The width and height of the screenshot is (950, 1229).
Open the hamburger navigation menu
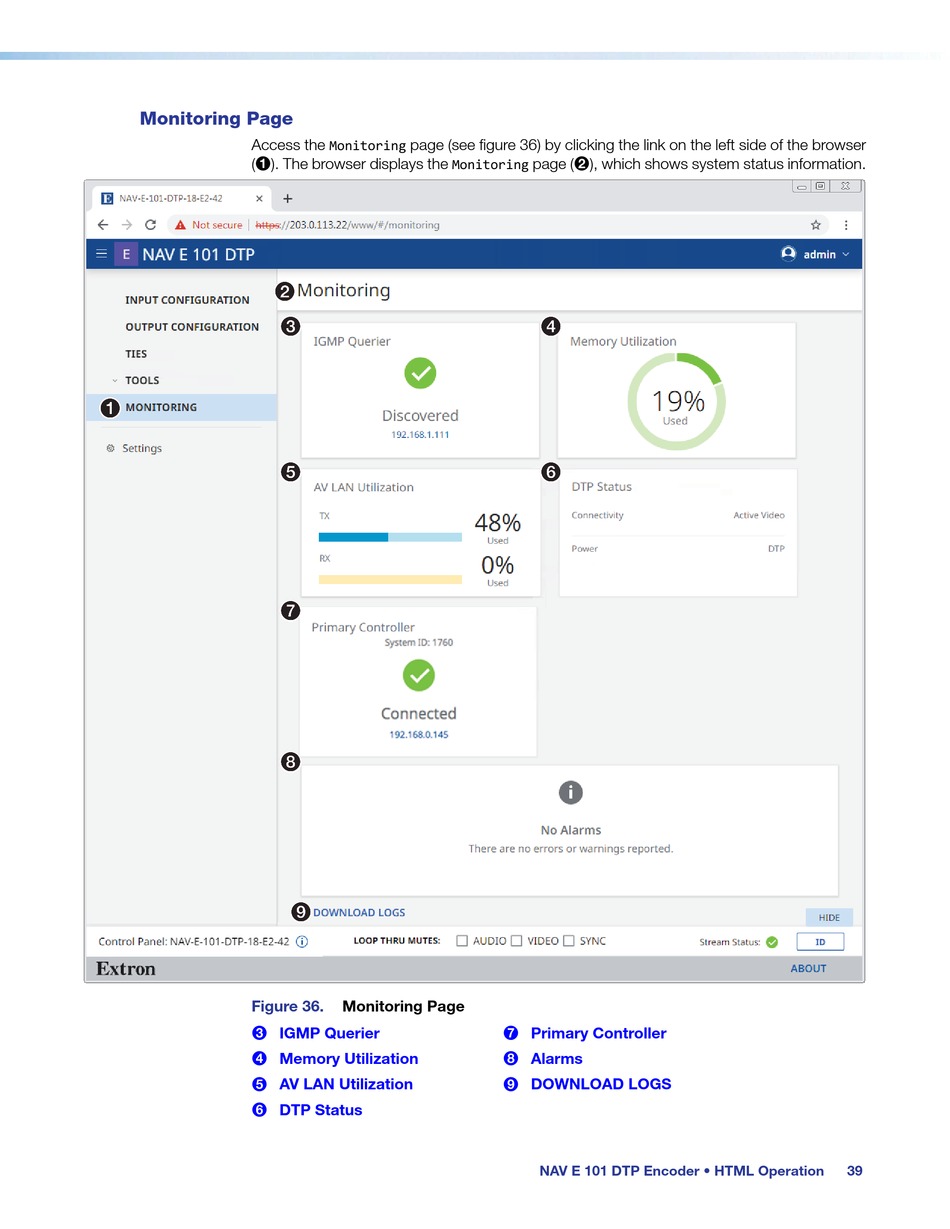(x=101, y=254)
